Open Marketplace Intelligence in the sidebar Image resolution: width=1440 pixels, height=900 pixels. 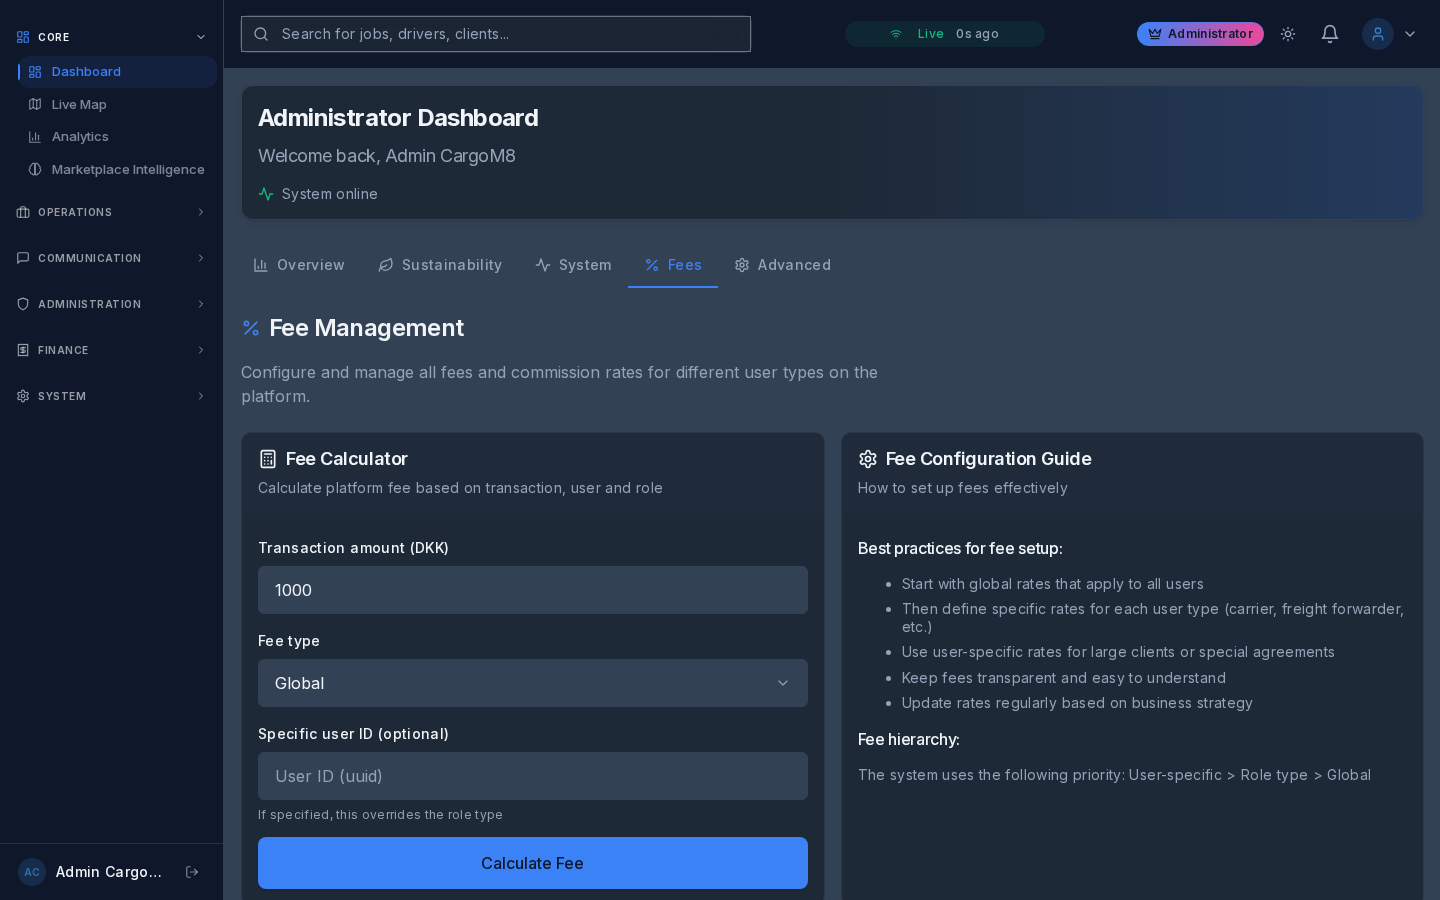coord(128,170)
